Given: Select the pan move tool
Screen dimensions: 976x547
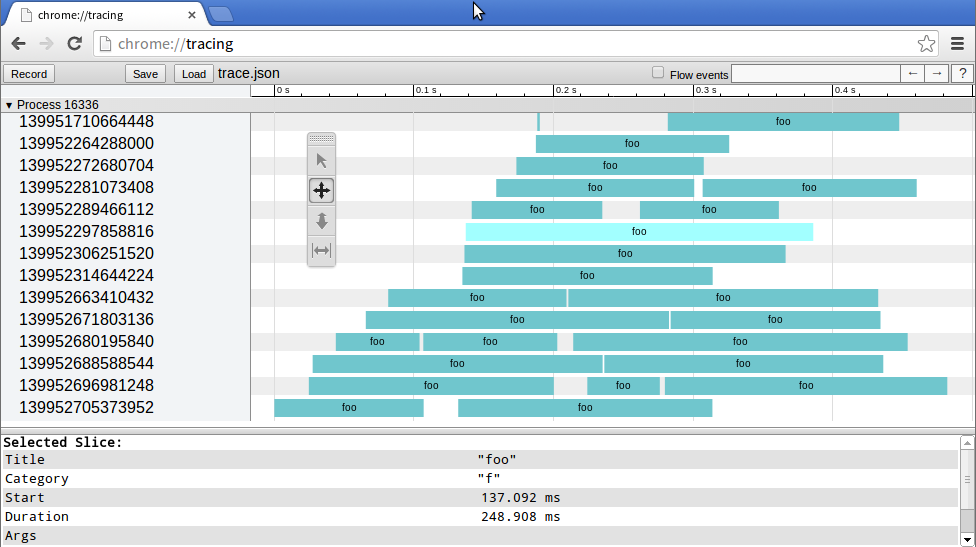Looking at the screenshot, I should coord(321,190).
